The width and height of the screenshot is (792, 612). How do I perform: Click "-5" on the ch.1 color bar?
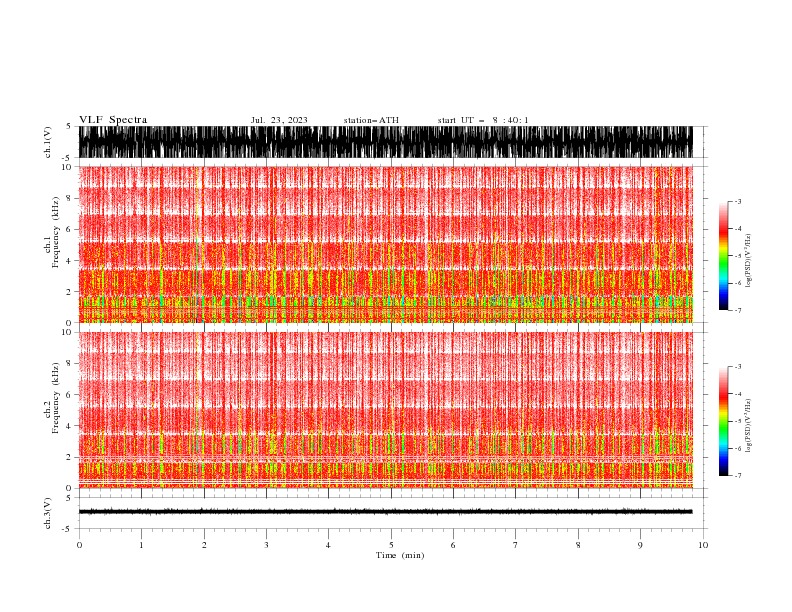[x=738, y=256]
